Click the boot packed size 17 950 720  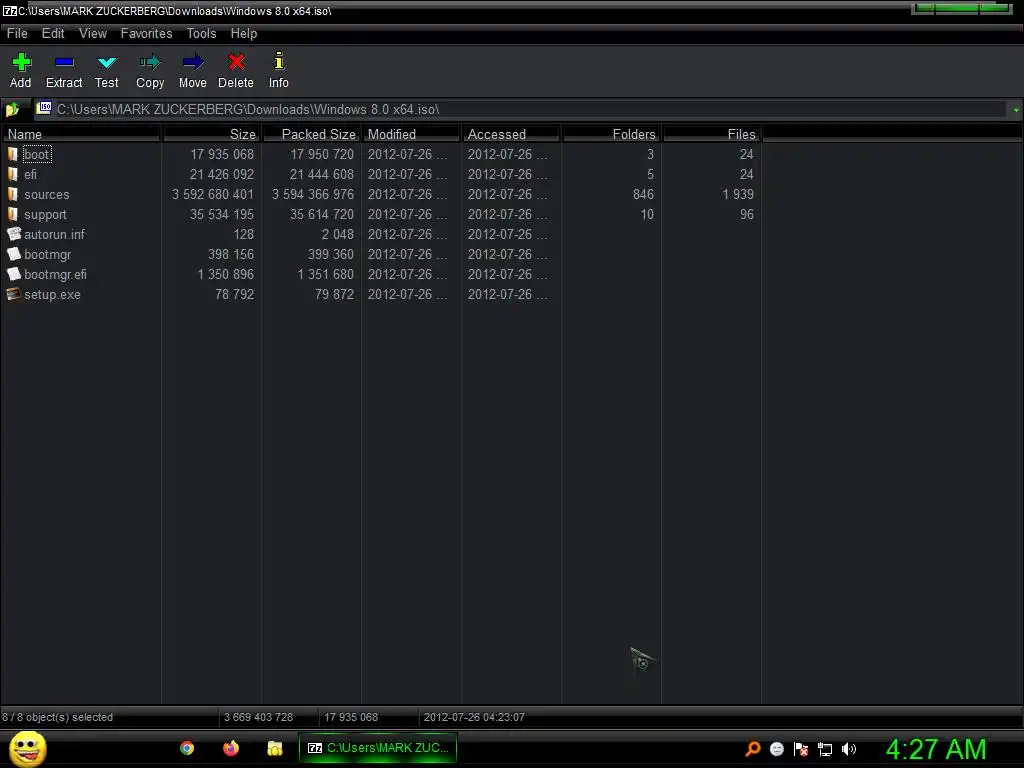[322, 154]
